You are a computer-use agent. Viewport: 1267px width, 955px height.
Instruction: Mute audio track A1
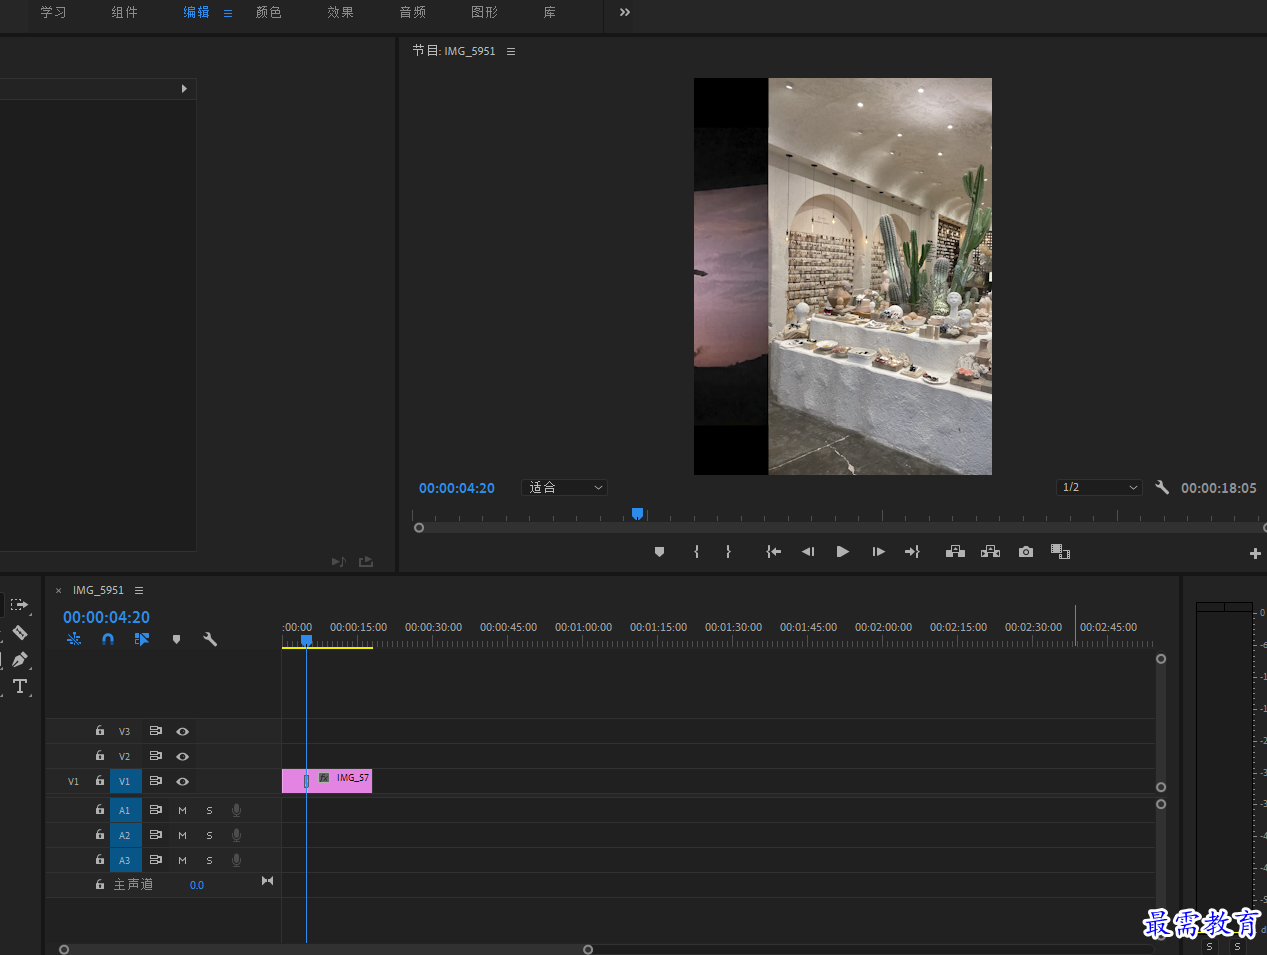pos(182,810)
